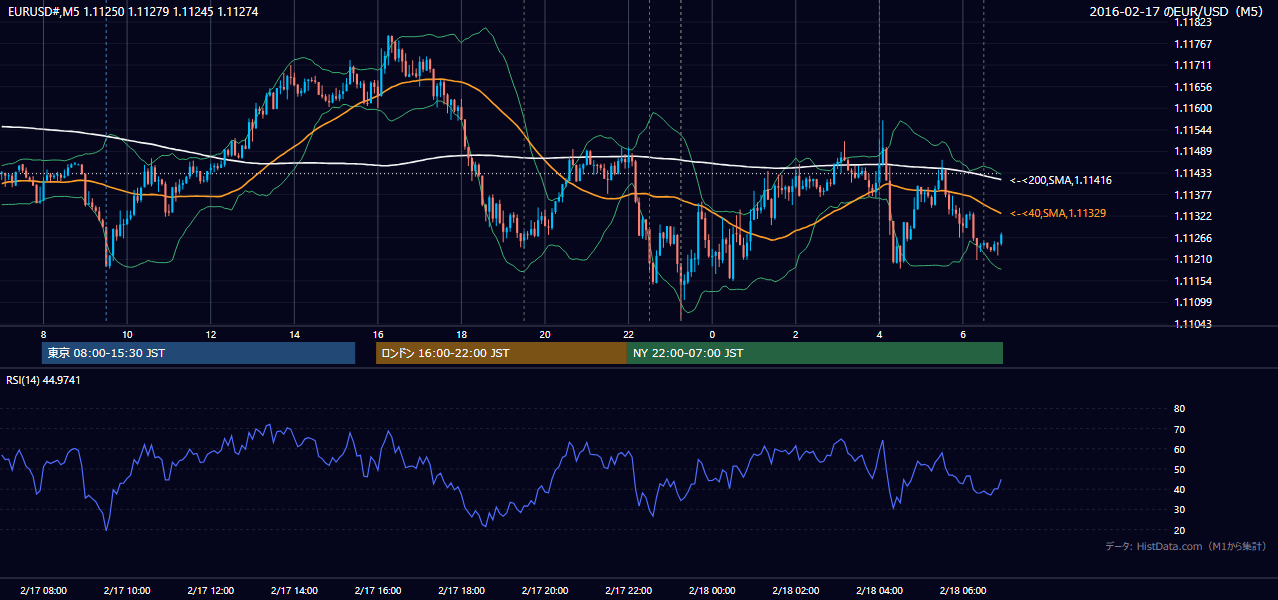The width and height of the screenshot is (1278, 600).
Task: Click the 2/17 14:00 date label
Action: pos(294,590)
